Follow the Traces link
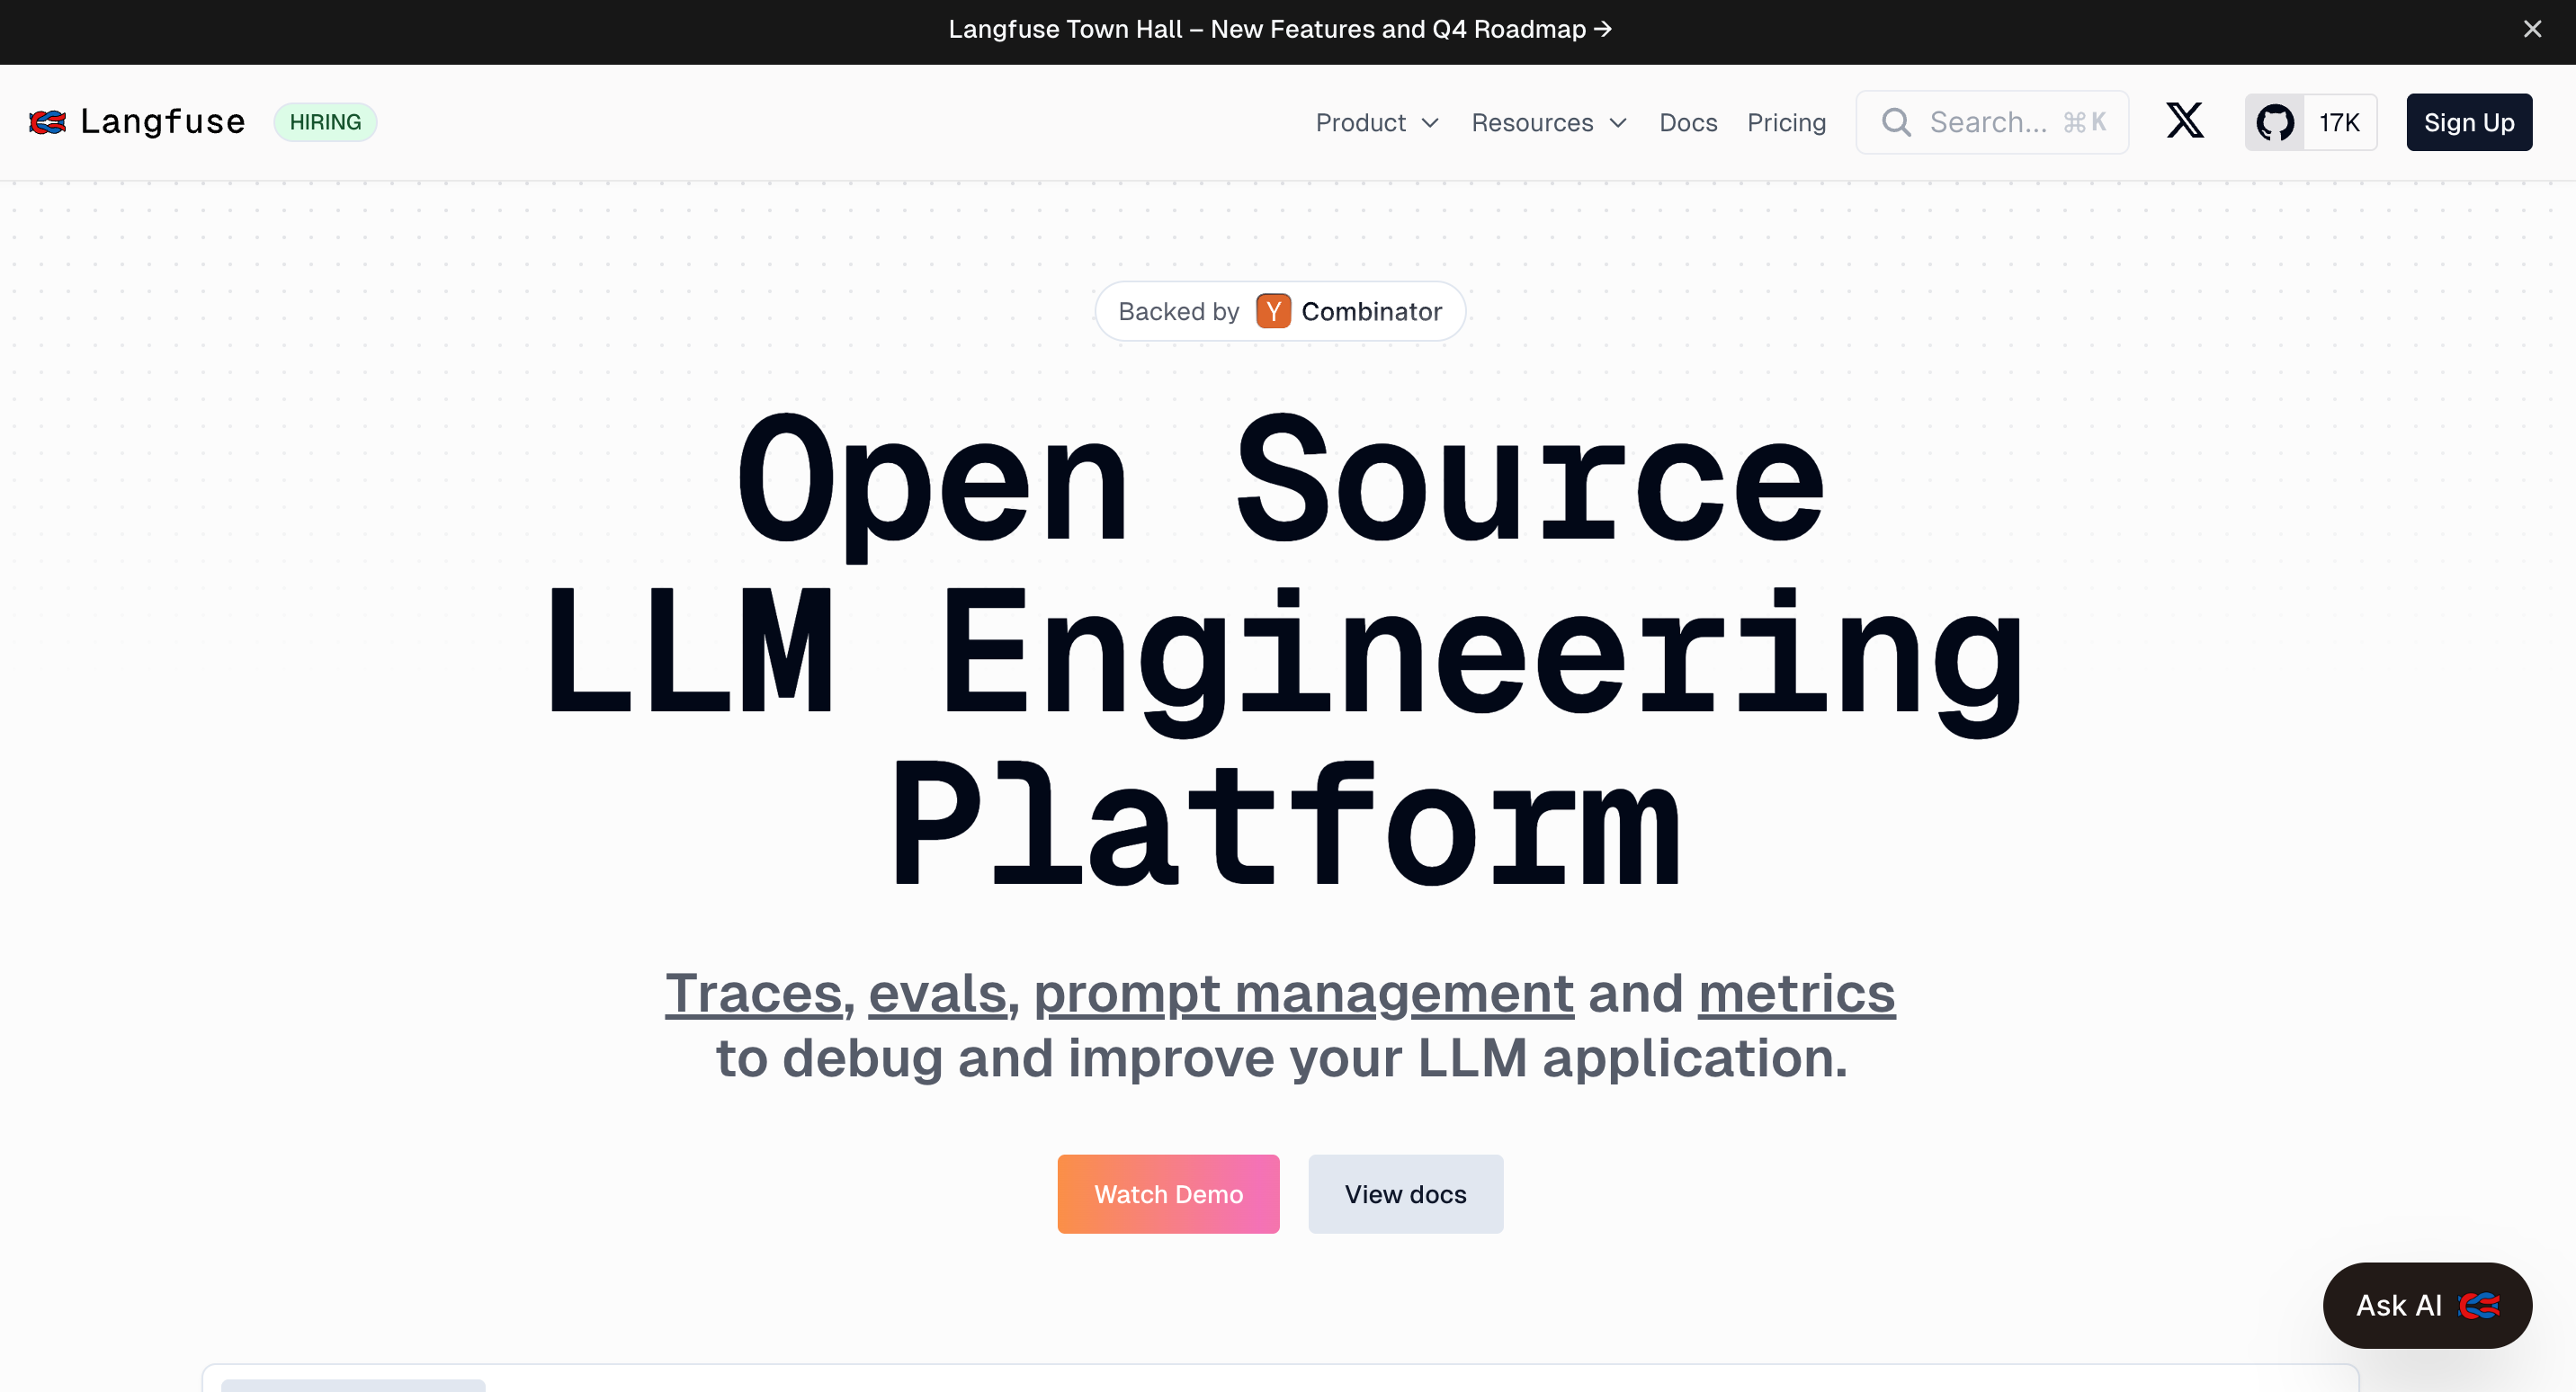Viewport: 2576px width, 1392px height. click(x=754, y=993)
